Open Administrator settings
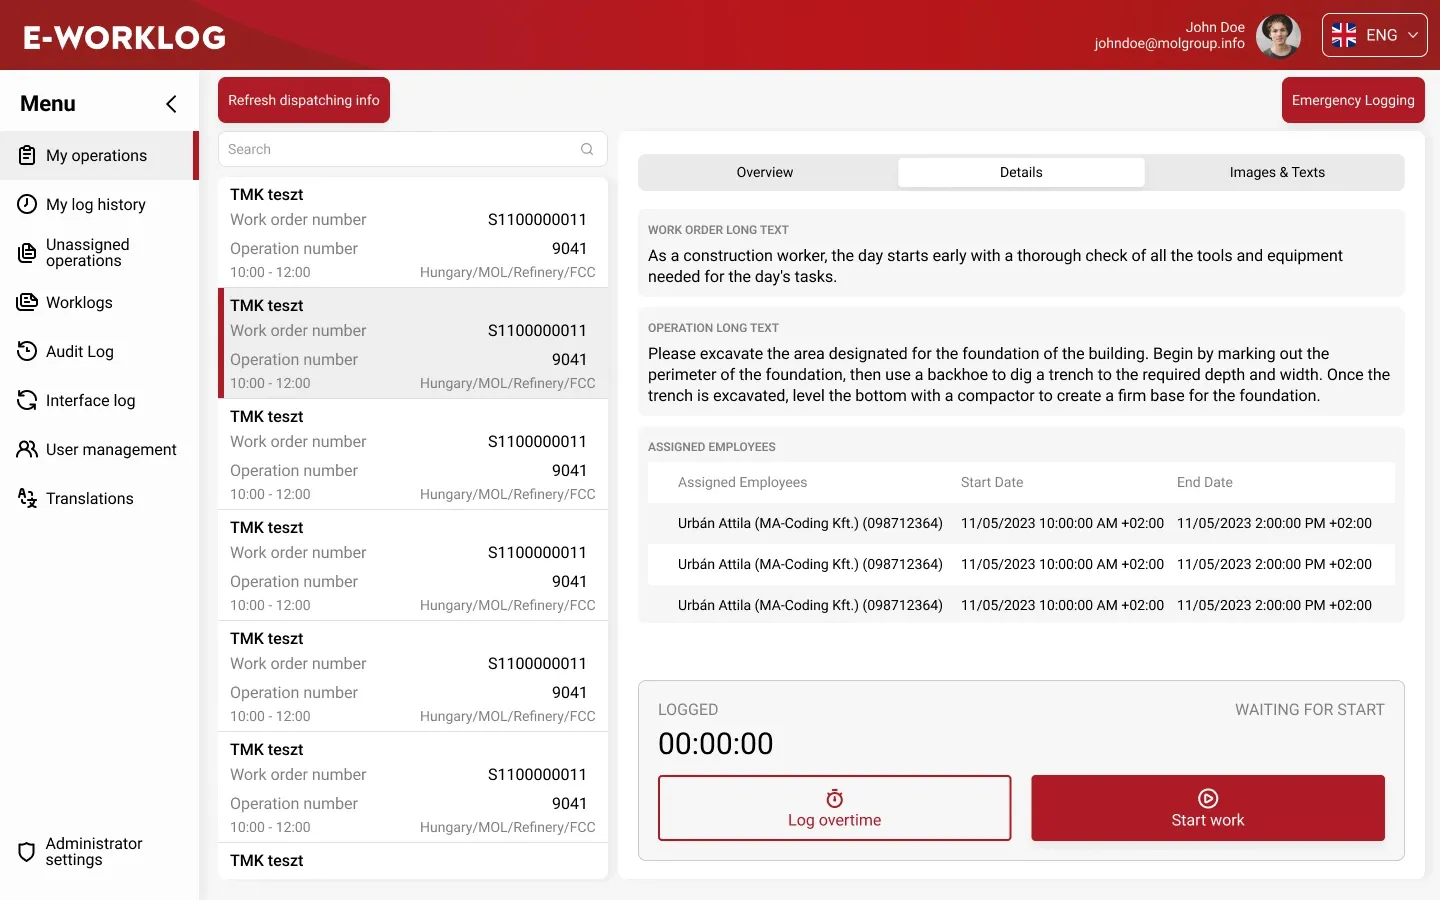 [99, 852]
